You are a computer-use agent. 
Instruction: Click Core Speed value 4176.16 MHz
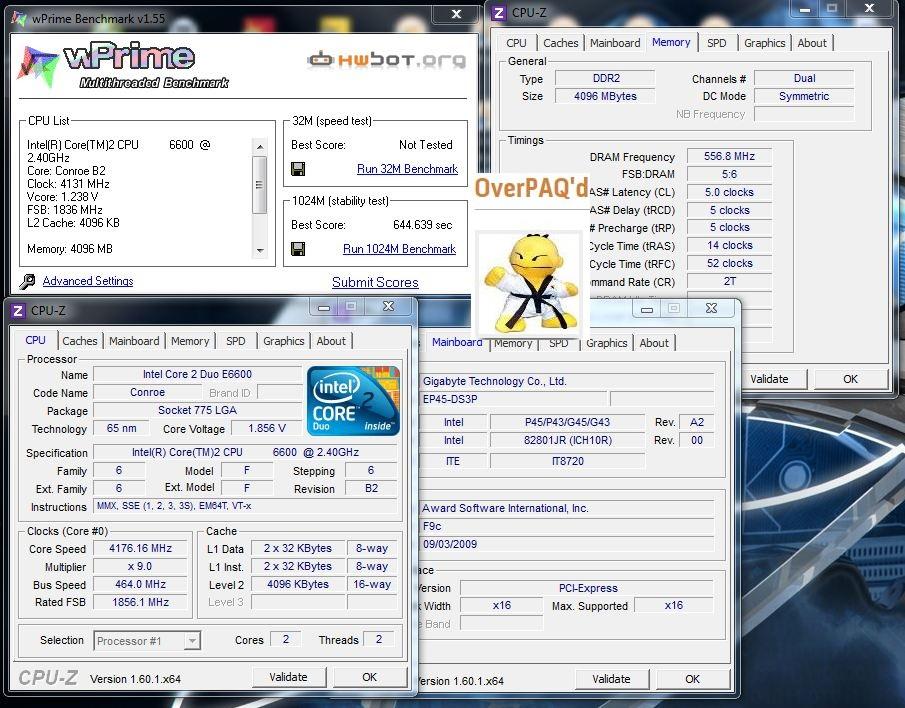(140, 548)
